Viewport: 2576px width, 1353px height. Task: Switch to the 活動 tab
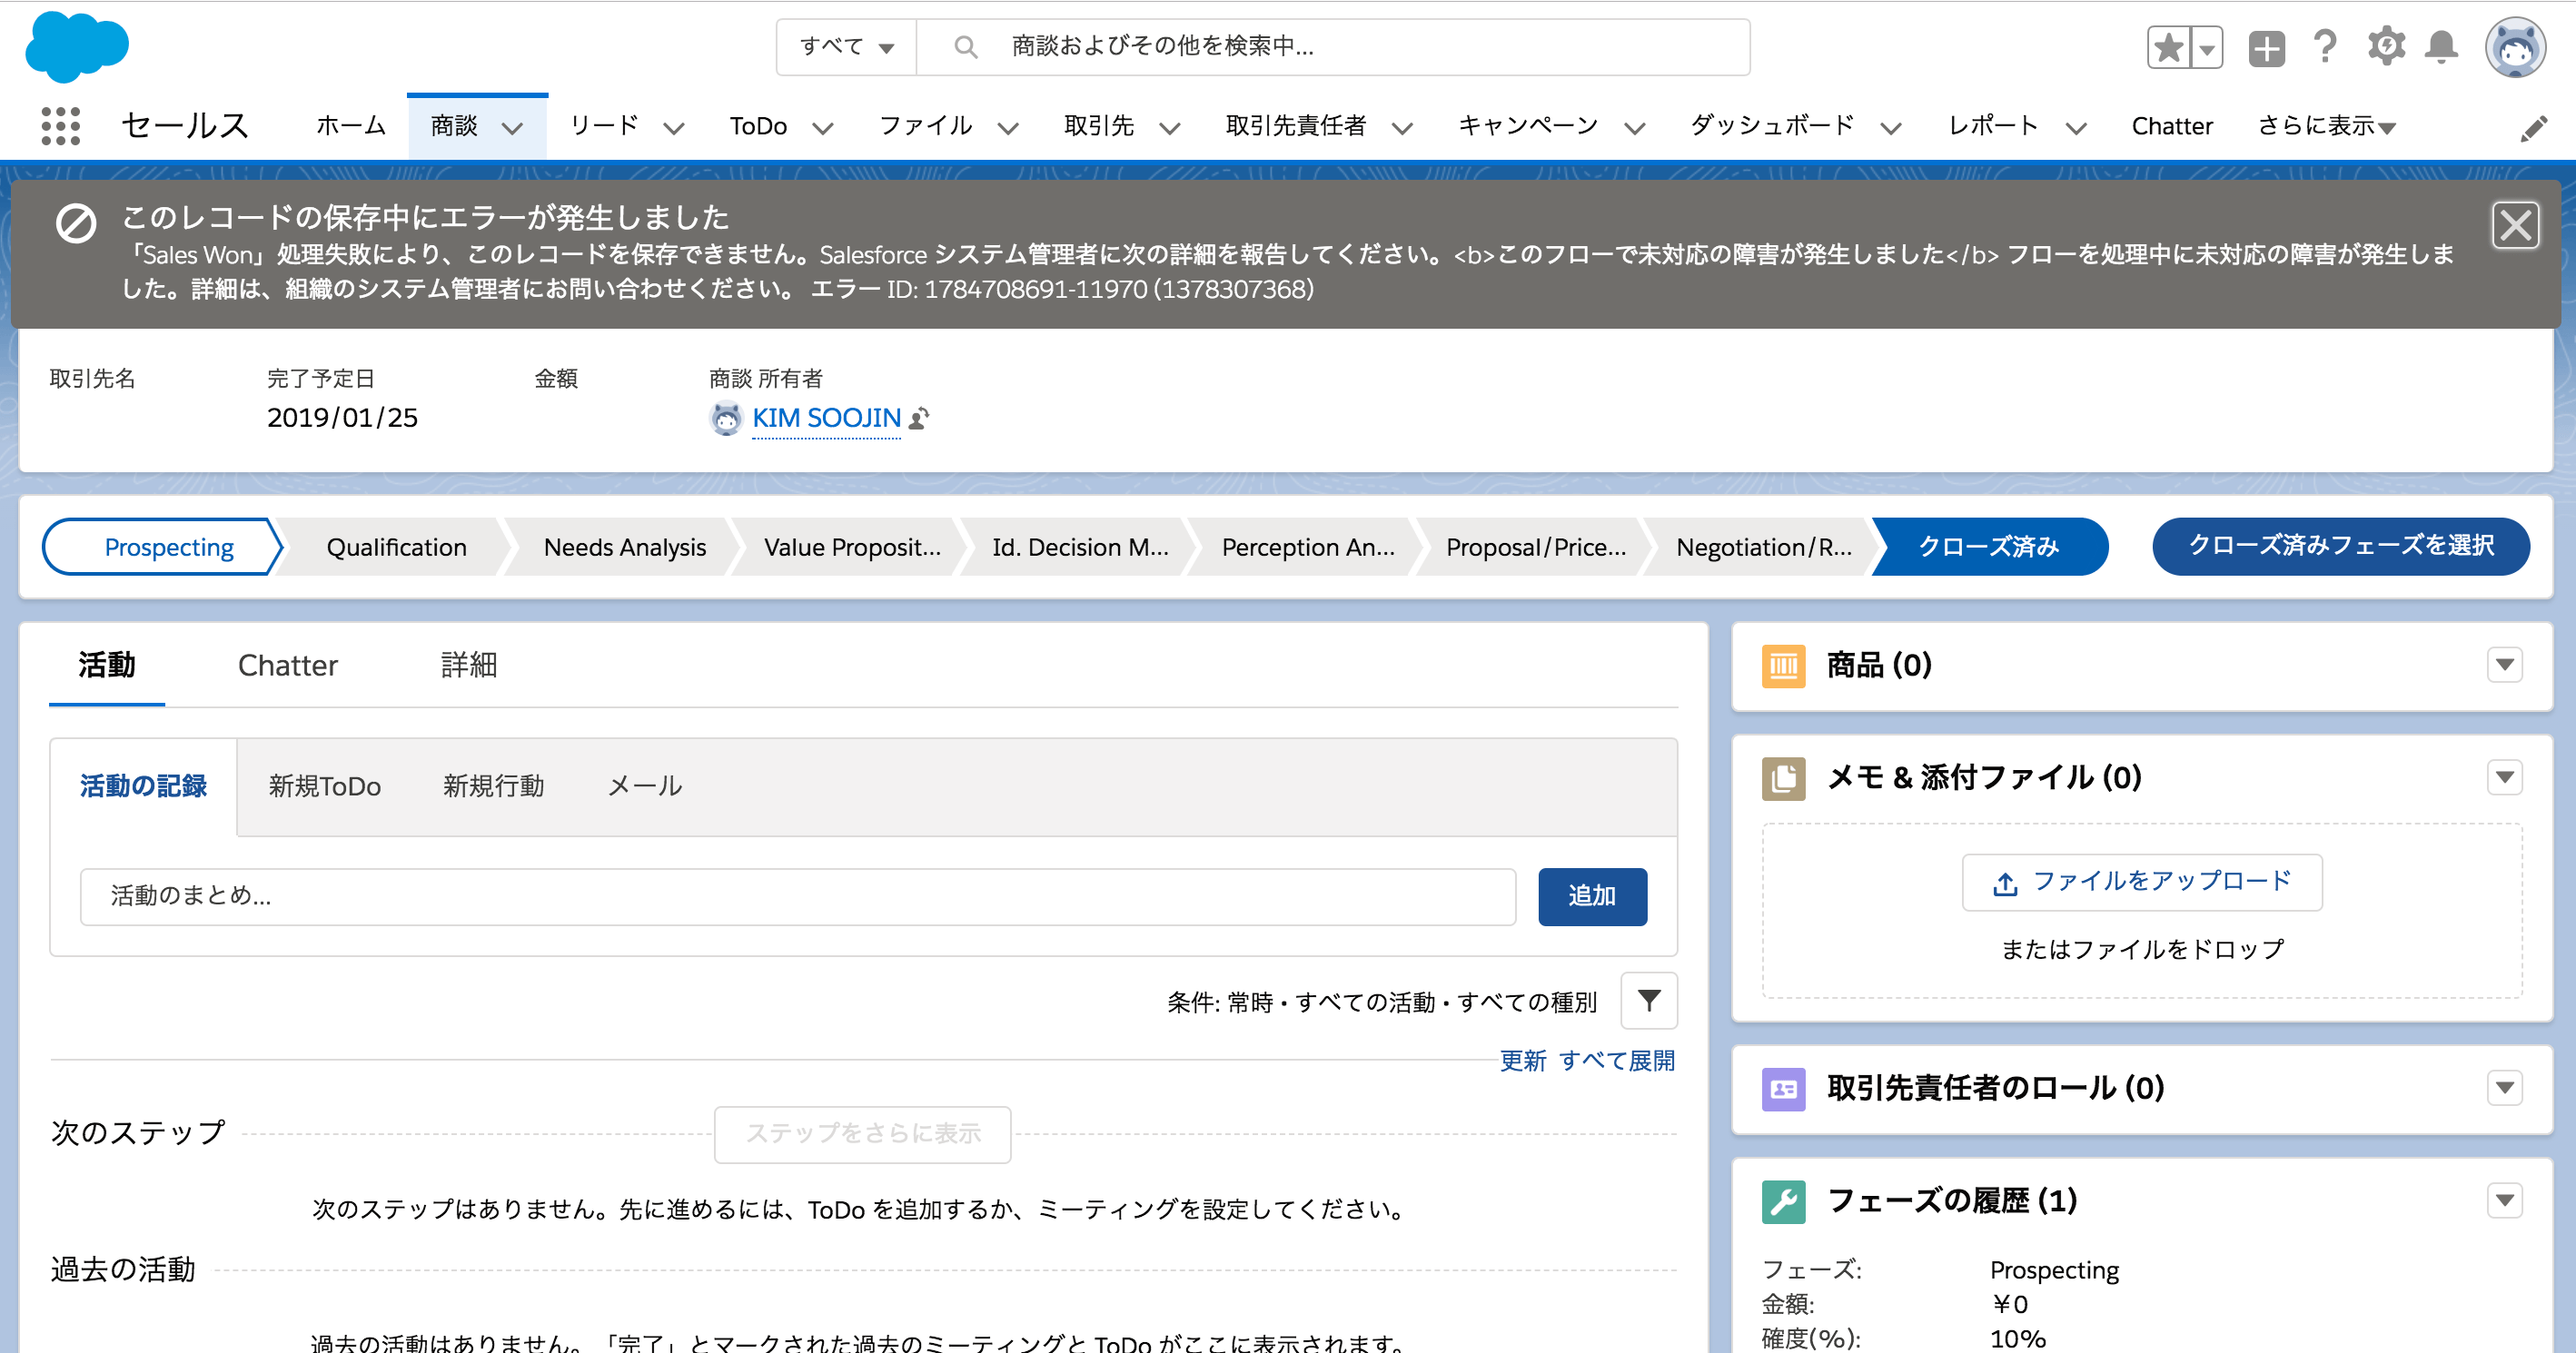[107, 666]
